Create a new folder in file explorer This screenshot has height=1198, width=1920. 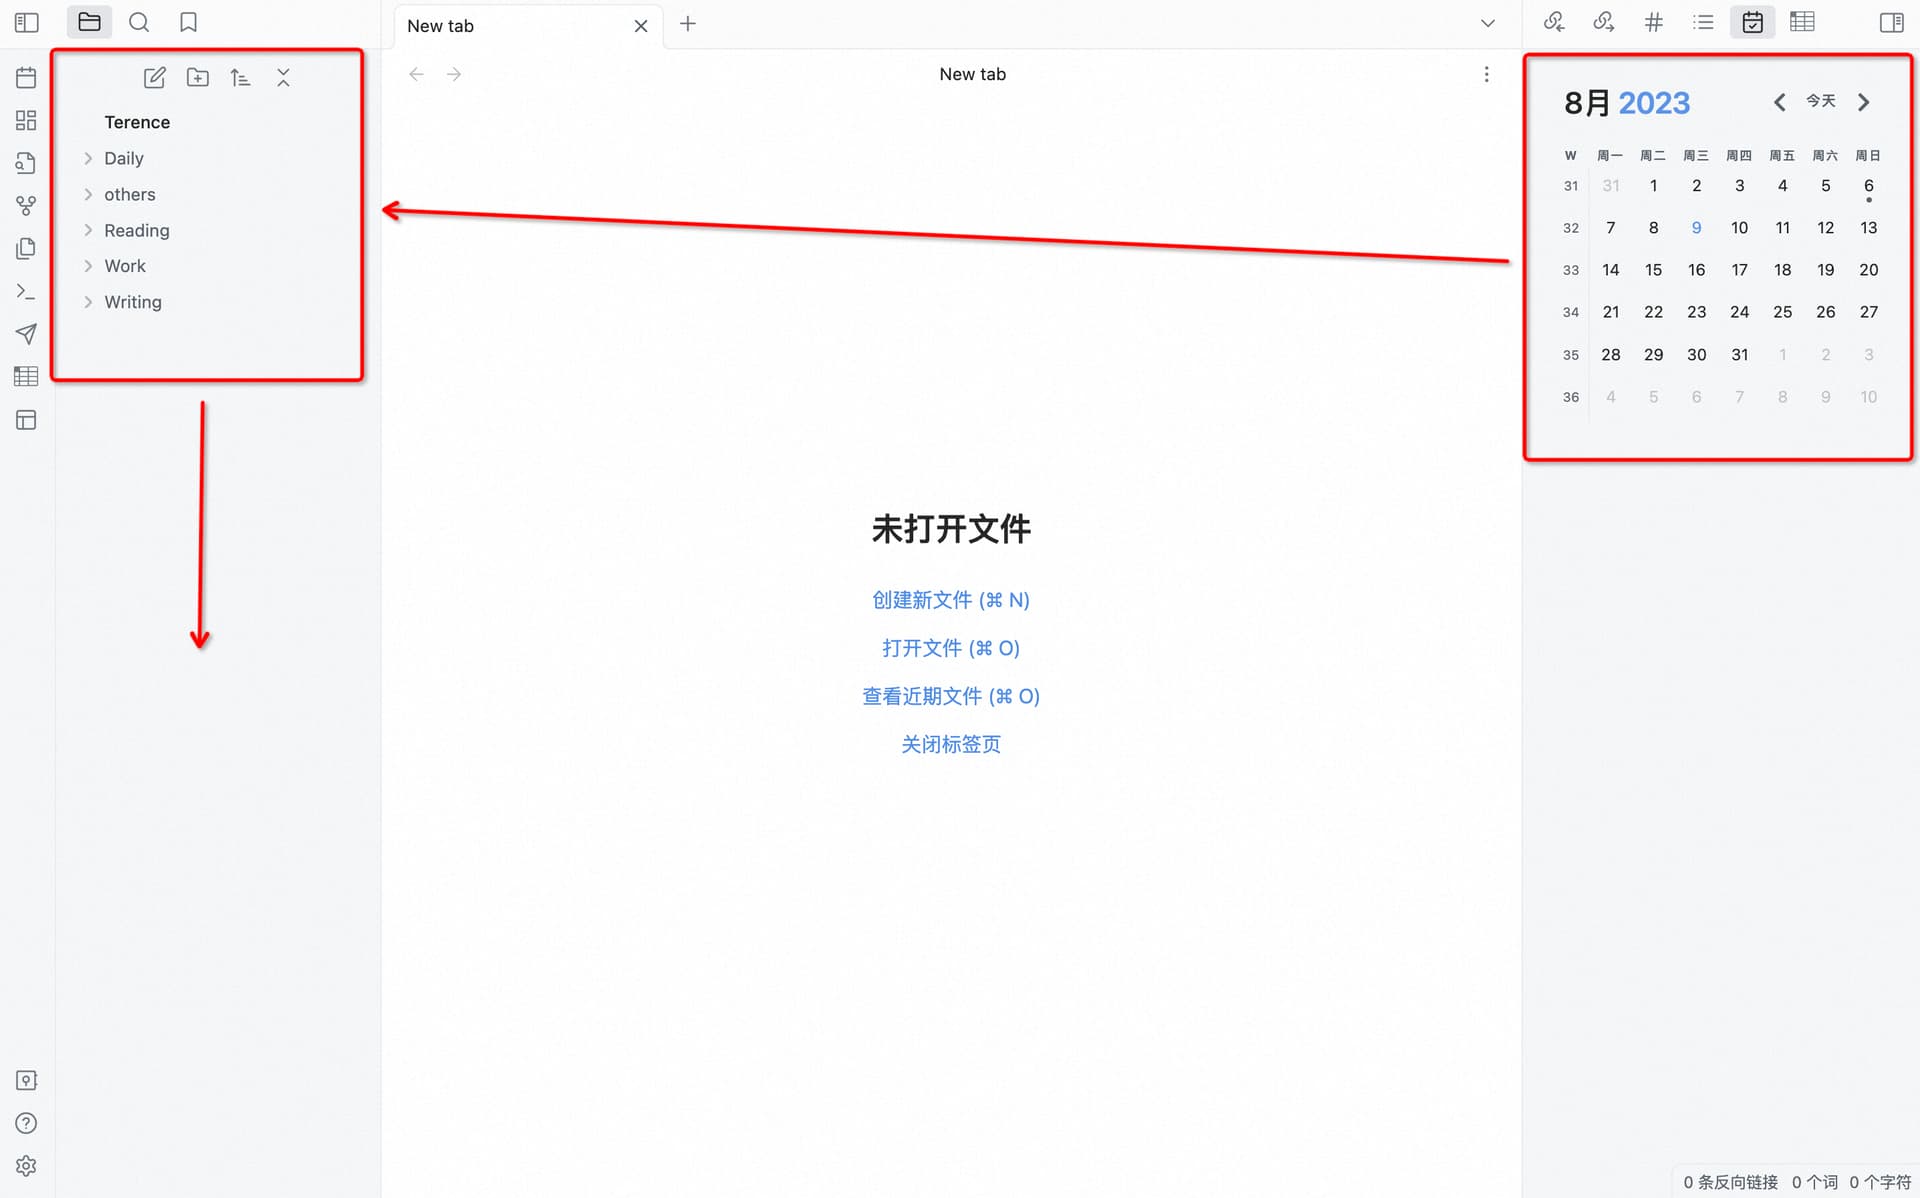(x=198, y=78)
